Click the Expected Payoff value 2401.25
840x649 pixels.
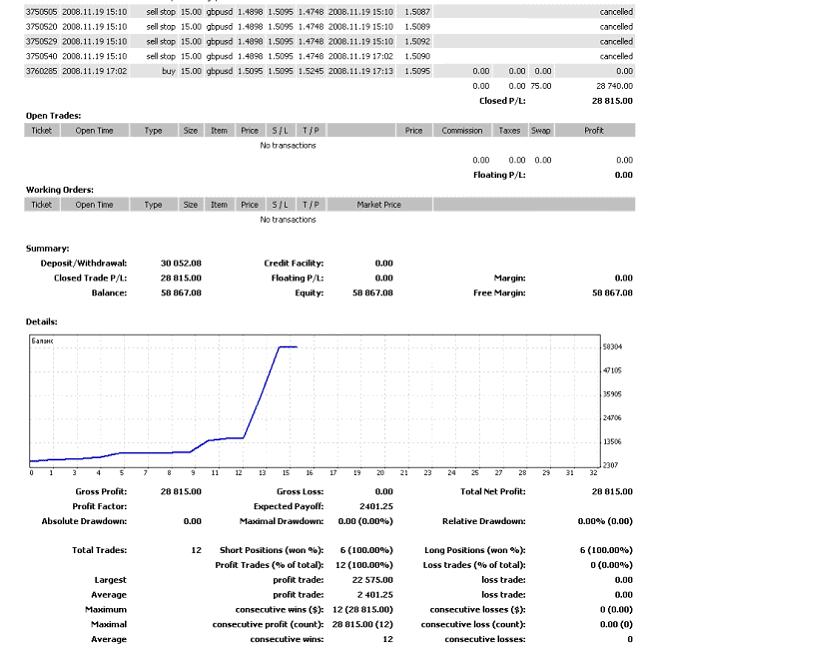(375, 506)
